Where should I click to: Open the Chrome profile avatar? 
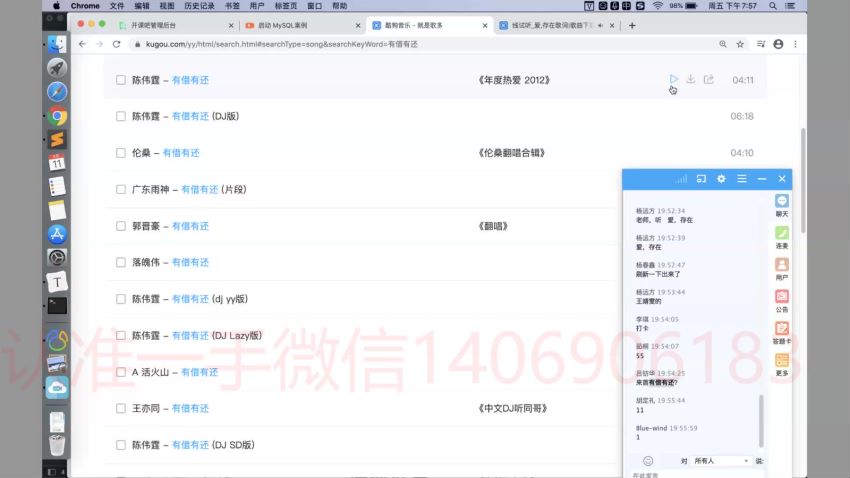pyautogui.click(x=778, y=44)
